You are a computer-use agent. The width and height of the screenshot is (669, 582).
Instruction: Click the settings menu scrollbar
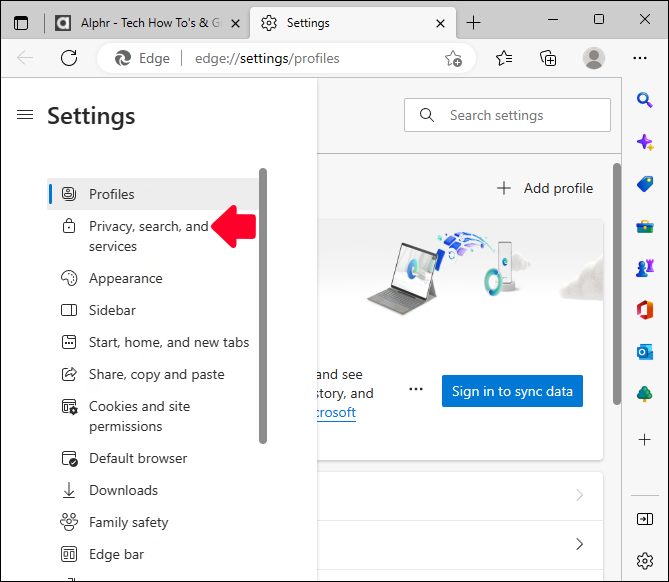pos(263,306)
